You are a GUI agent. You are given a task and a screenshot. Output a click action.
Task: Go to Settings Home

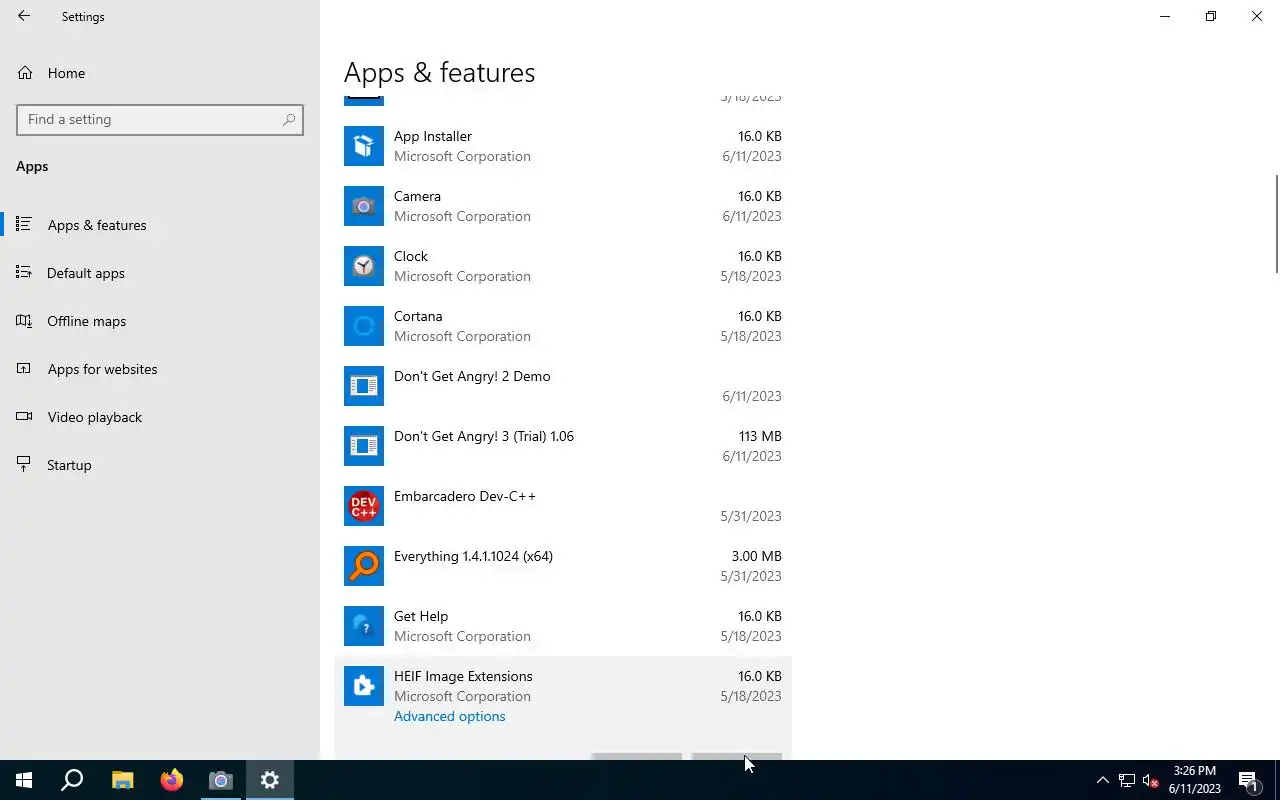point(160,73)
